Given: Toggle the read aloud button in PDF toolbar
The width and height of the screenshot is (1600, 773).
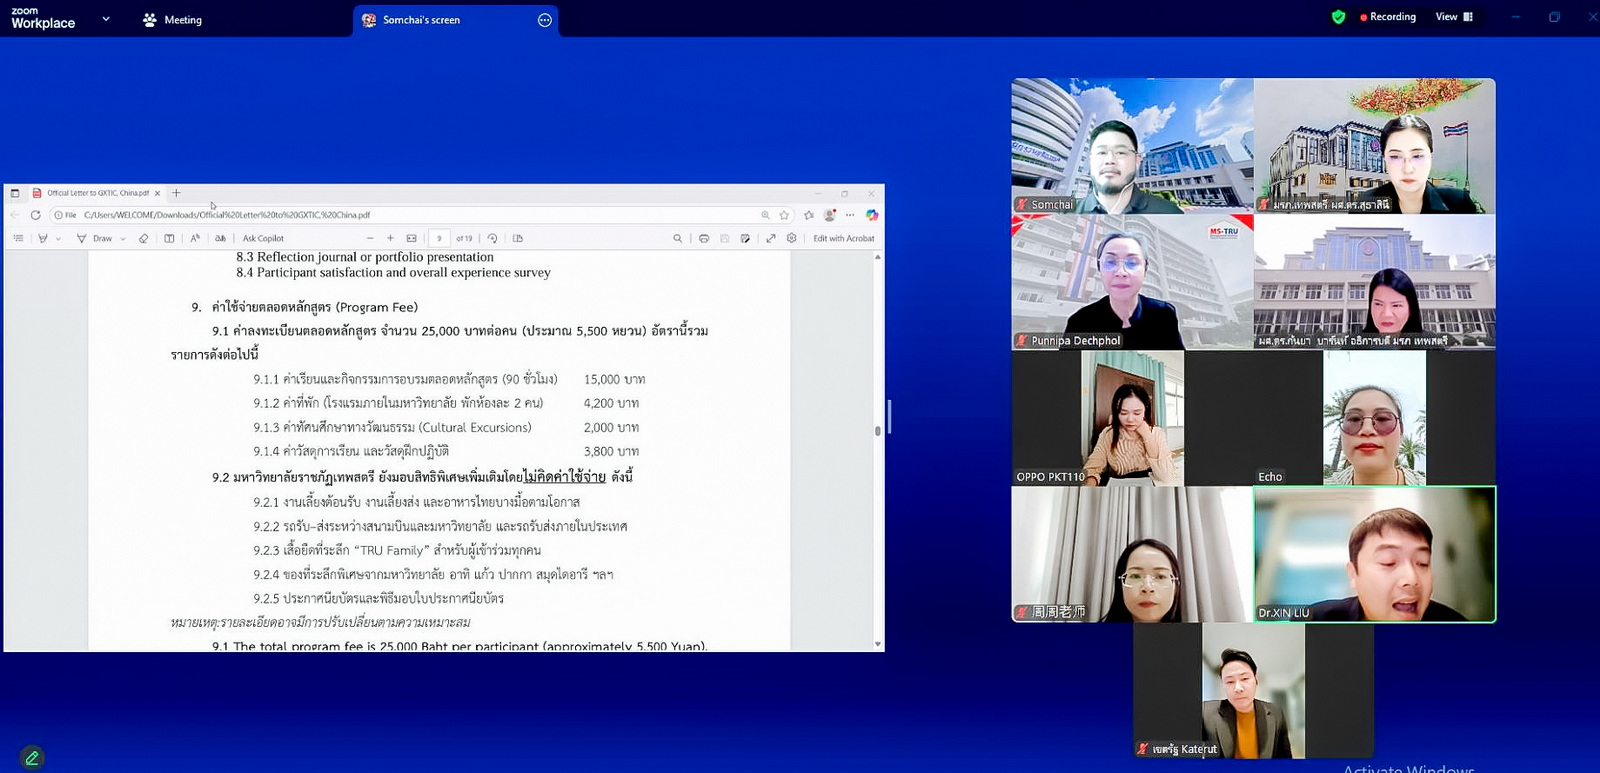Looking at the screenshot, I should (195, 239).
